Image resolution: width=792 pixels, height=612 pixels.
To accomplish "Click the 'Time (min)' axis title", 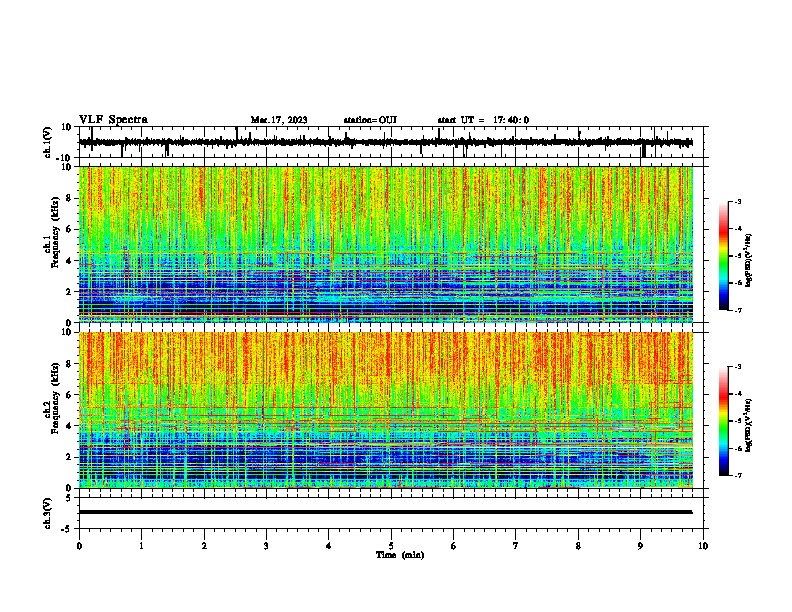I will (x=400, y=555).
